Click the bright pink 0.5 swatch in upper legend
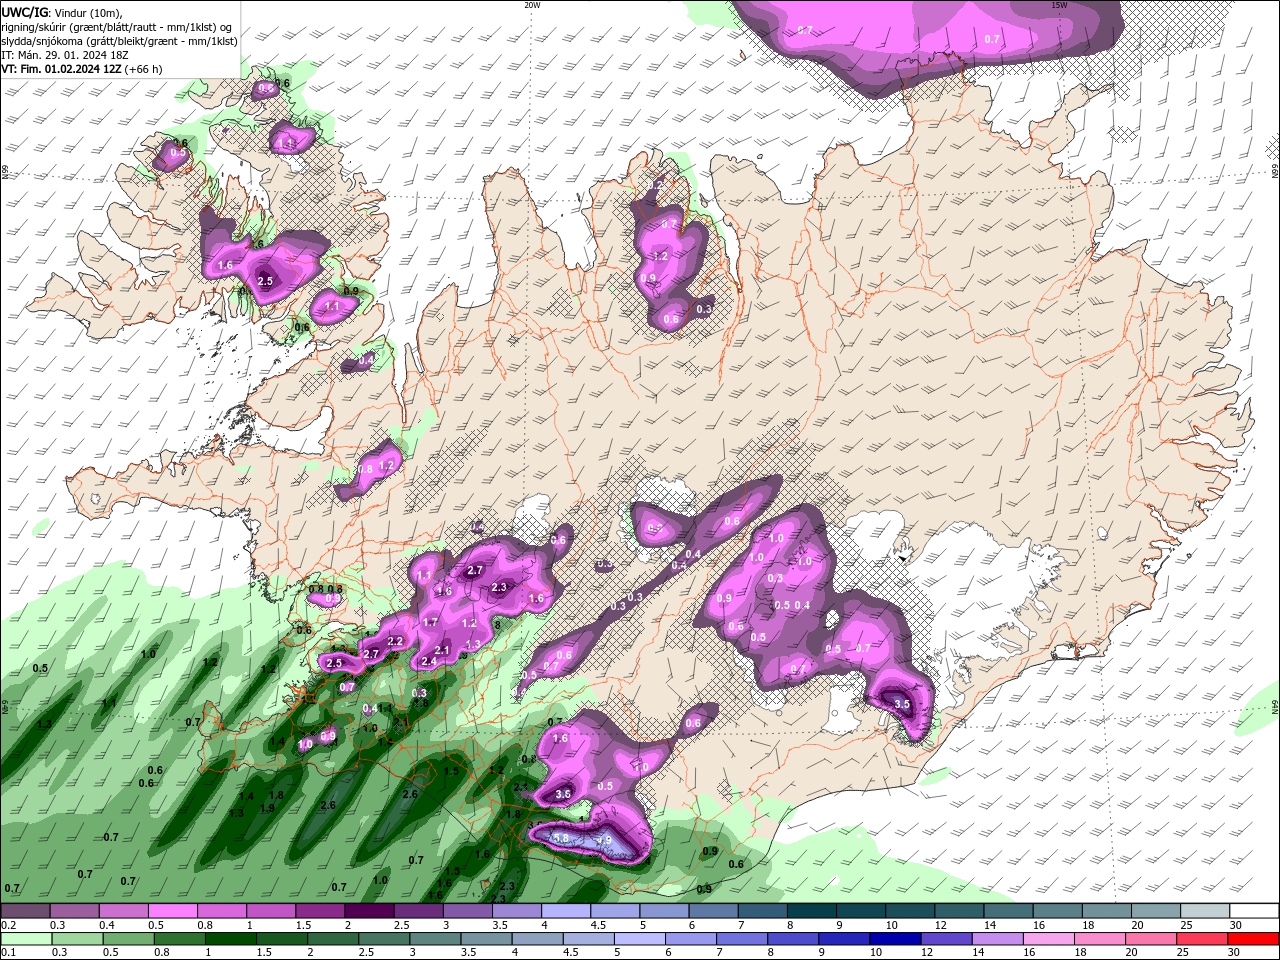1280x960 pixels. tap(172, 911)
